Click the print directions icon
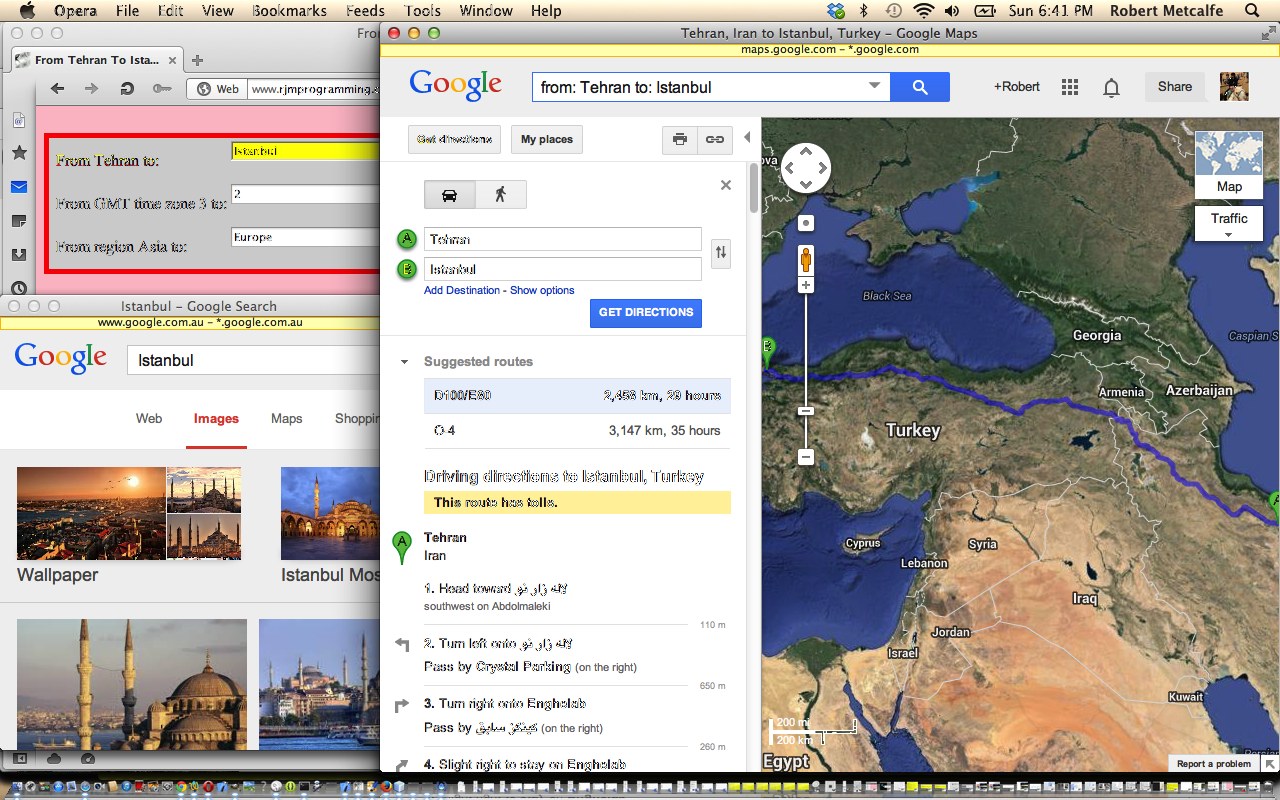Viewport: 1280px width, 800px height. tap(680, 139)
